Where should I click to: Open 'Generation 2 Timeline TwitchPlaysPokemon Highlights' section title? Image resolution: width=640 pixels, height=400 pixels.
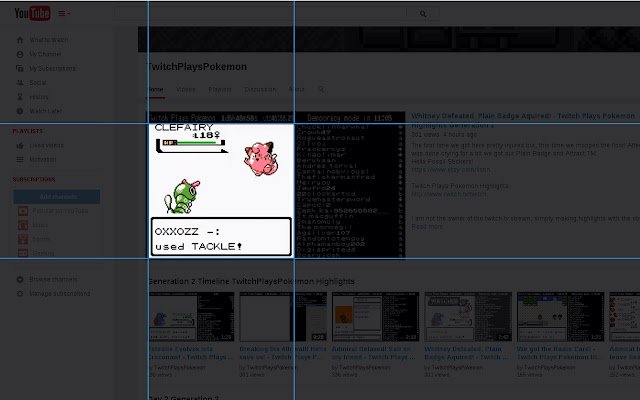click(x=251, y=282)
